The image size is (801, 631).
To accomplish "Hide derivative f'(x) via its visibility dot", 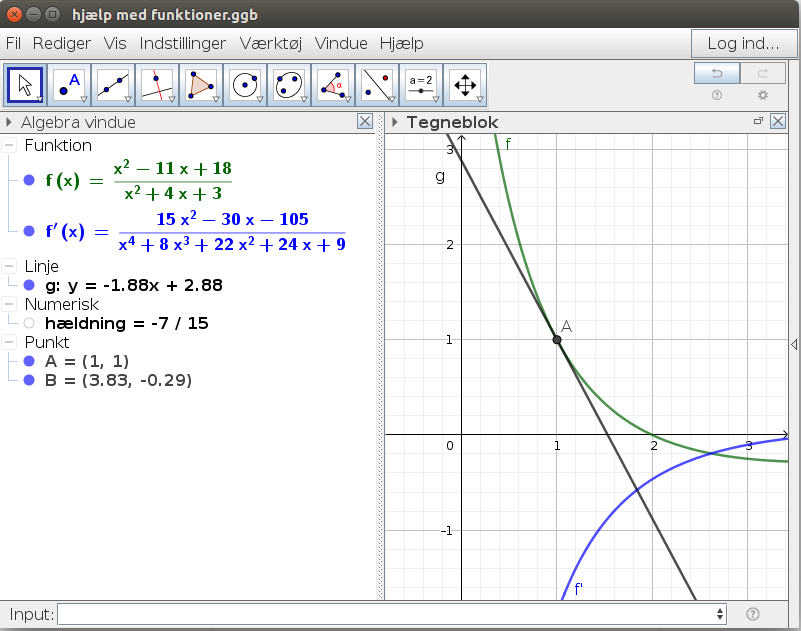I will pos(29,231).
